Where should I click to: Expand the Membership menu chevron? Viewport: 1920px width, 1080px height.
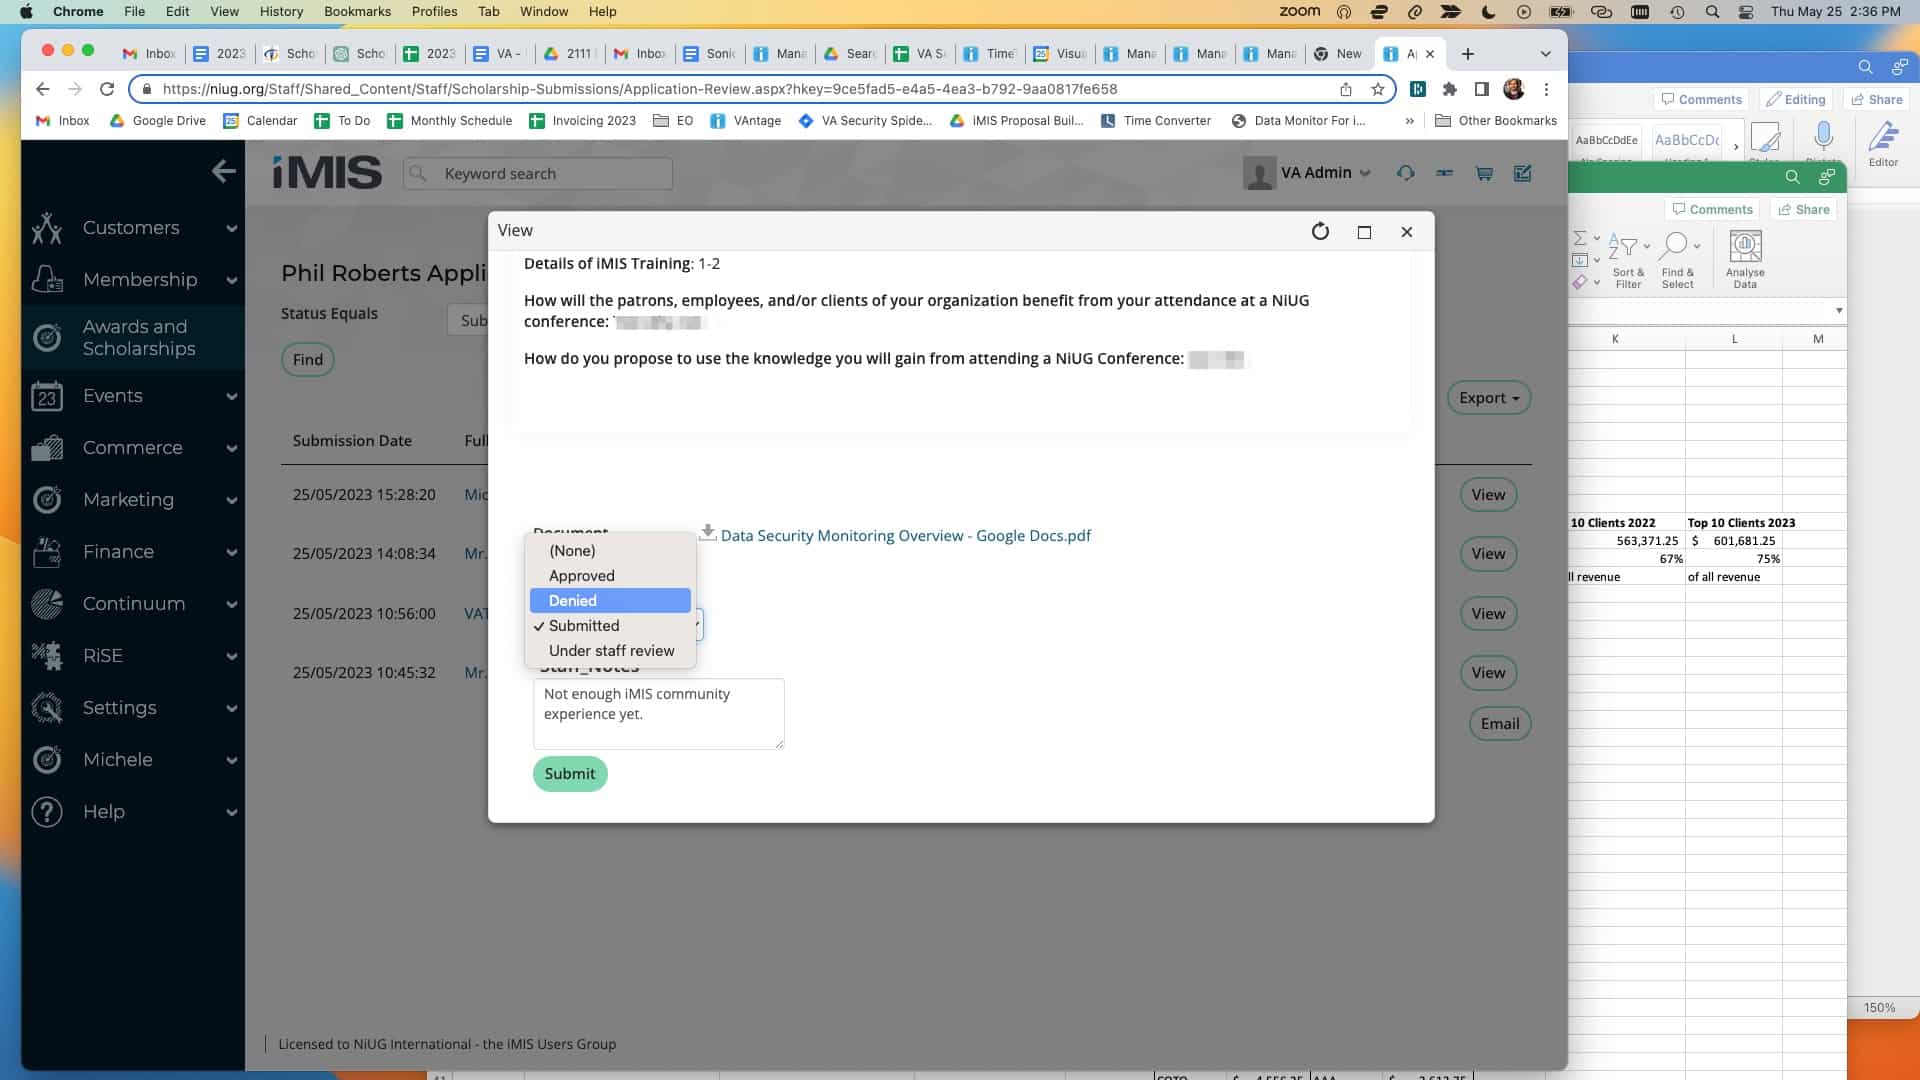[232, 281]
